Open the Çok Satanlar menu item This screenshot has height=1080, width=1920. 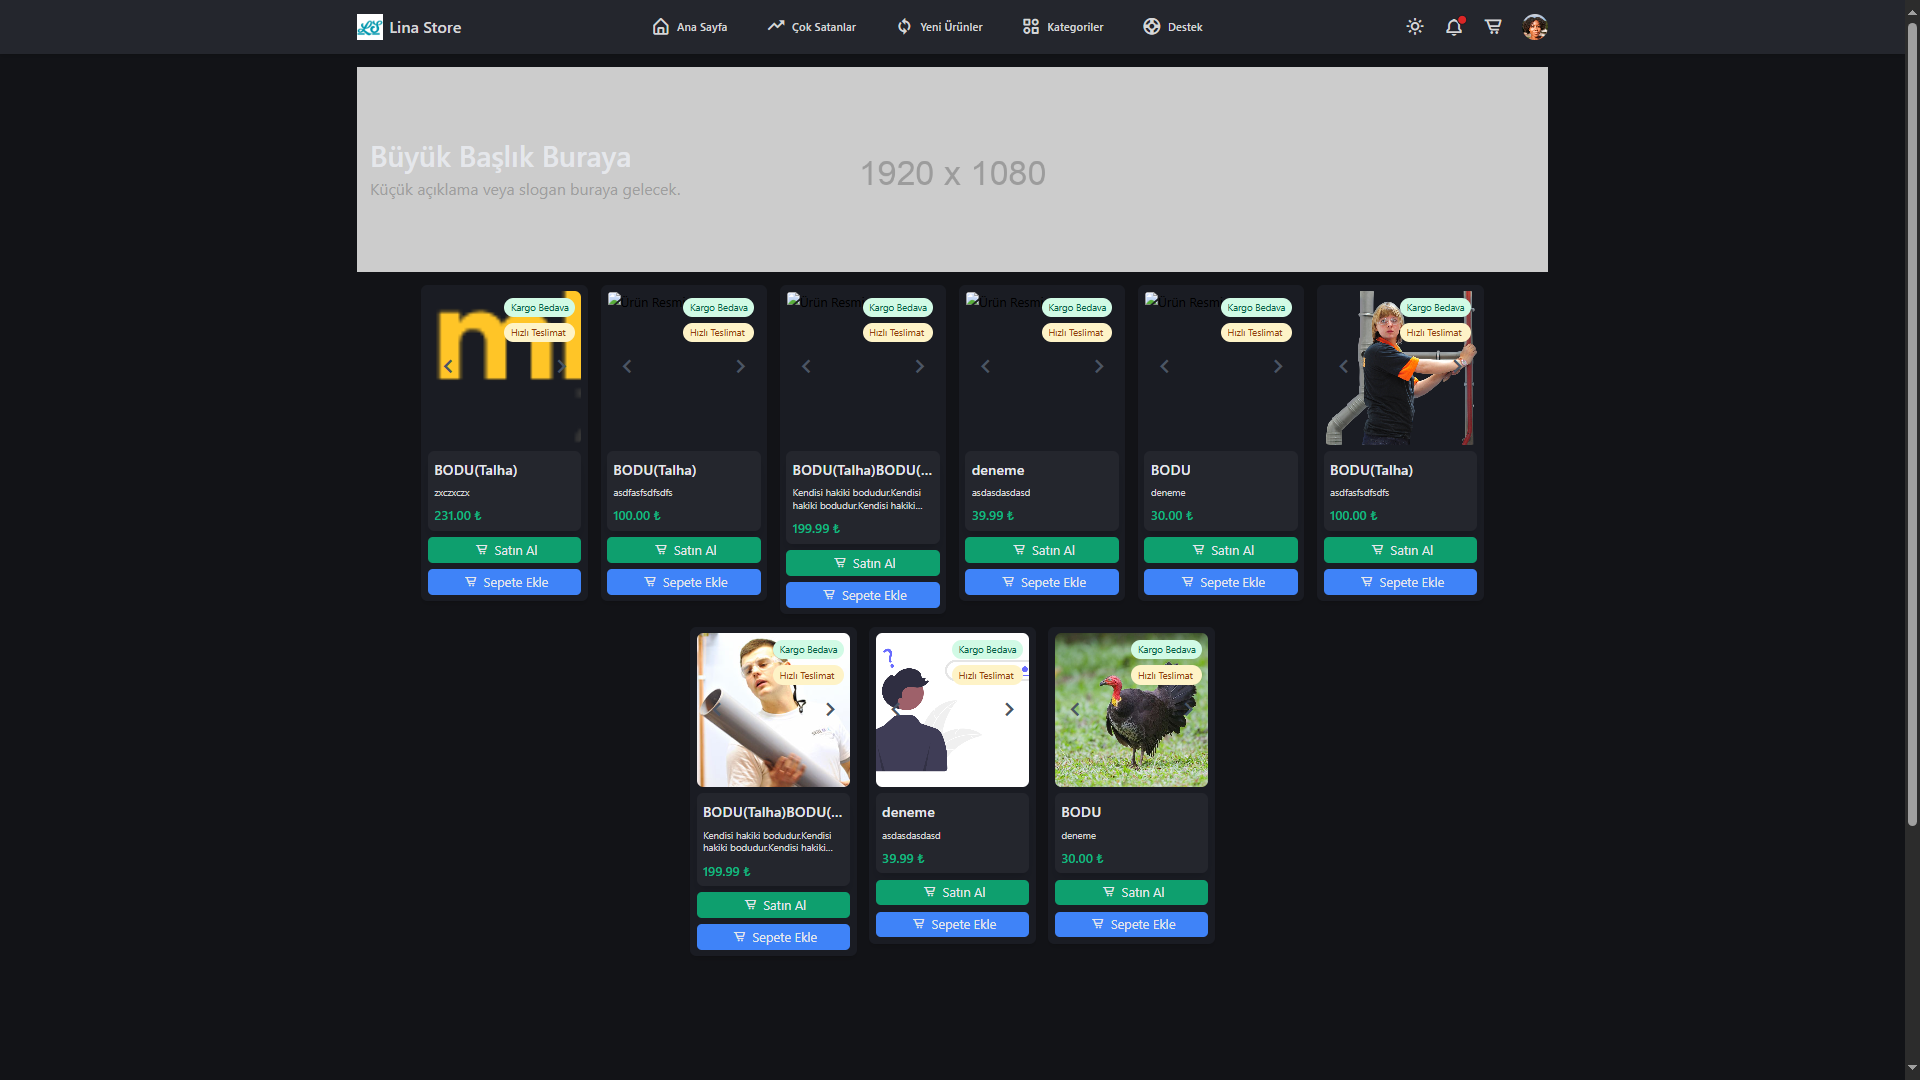pos(812,27)
